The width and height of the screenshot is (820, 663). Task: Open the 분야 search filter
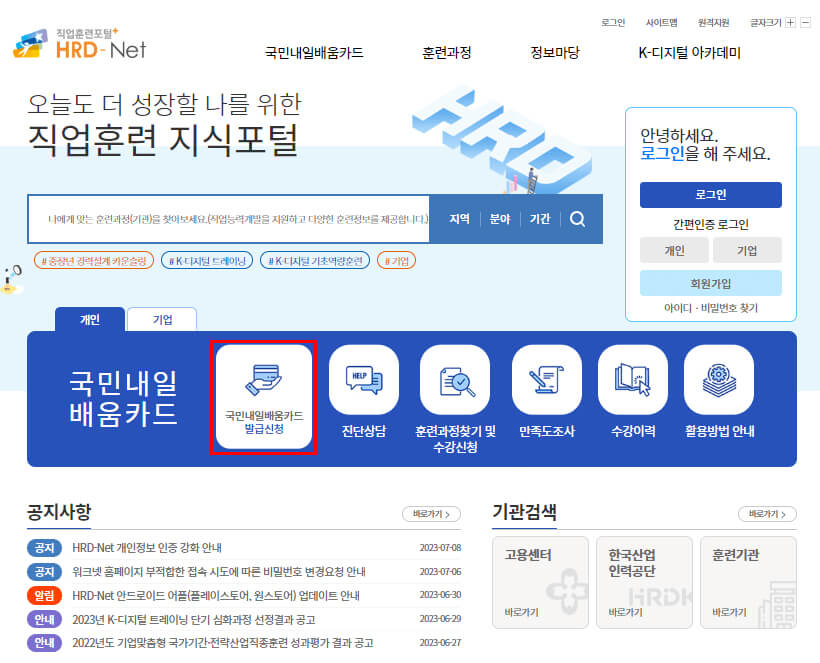(499, 219)
